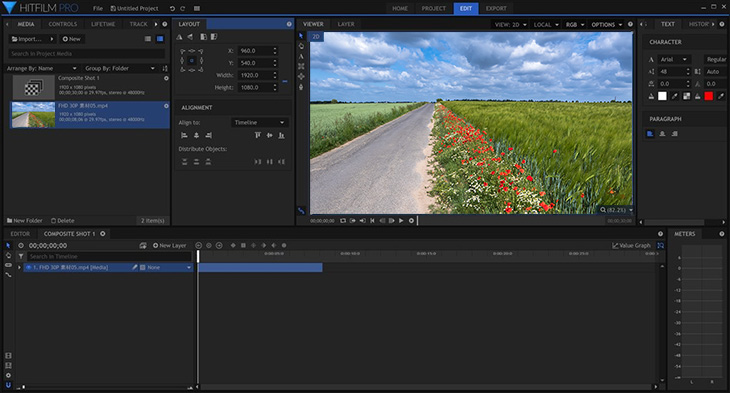Select right paragraph alignment
The height and width of the screenshot is (393, 730).
pyautogui.click(x=674, y=134)
